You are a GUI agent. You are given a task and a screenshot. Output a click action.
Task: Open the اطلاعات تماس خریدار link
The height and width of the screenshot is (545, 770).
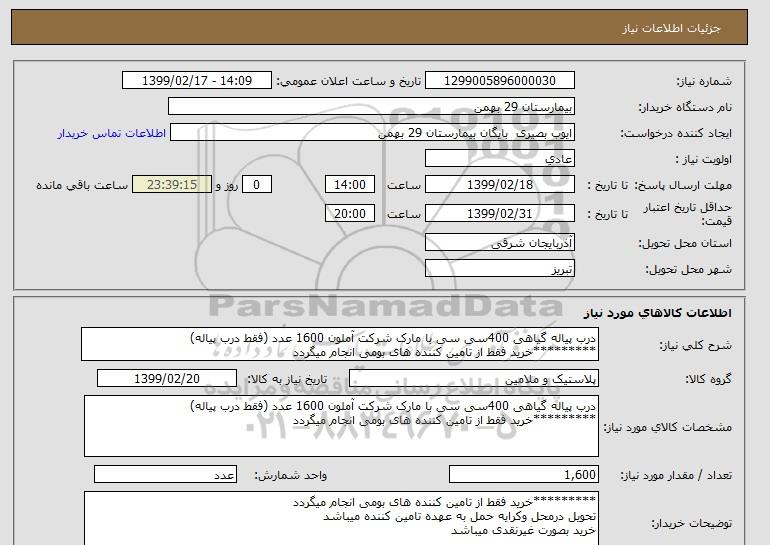coord(112,133)
